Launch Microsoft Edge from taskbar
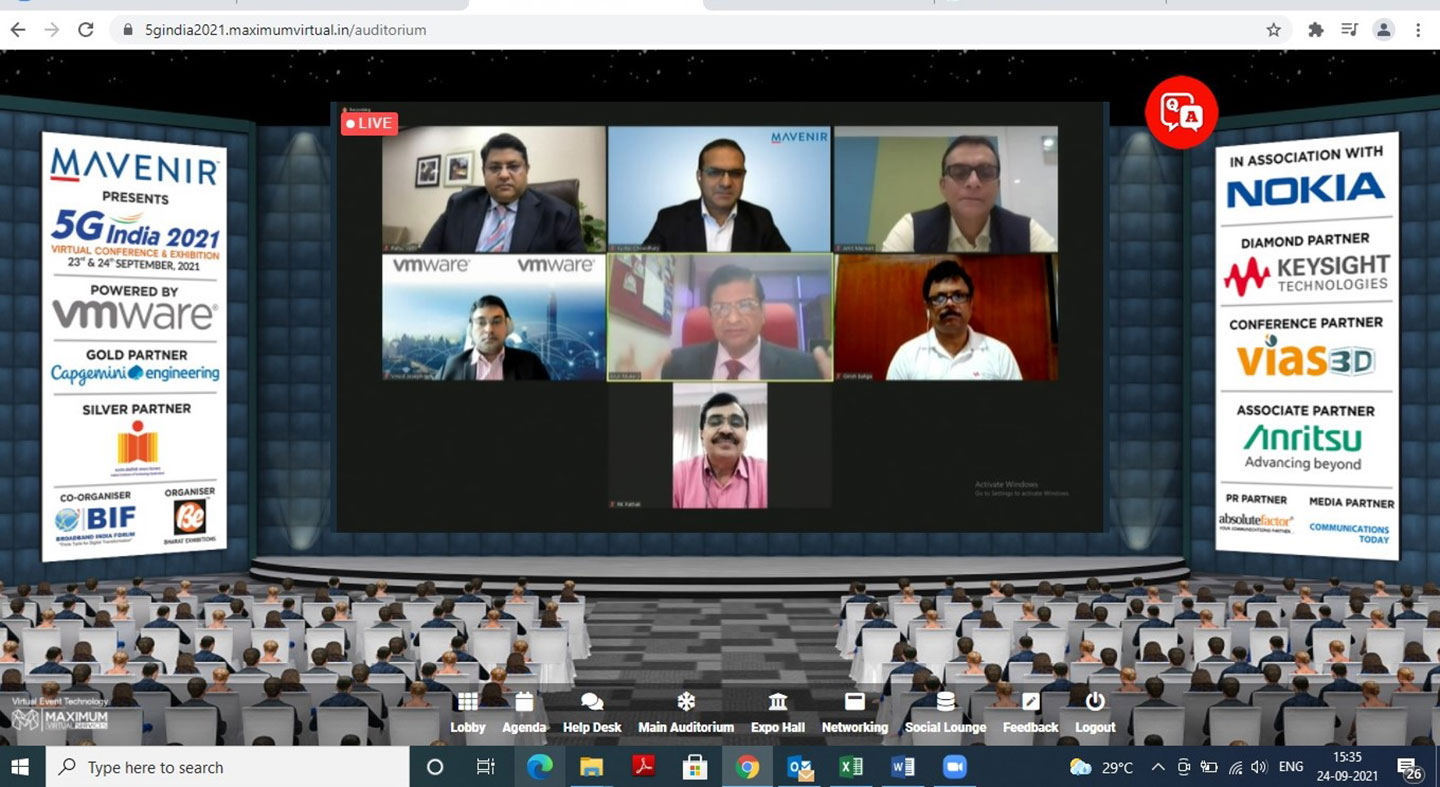This screenshot has height=787, width=1440. [540, 767]
